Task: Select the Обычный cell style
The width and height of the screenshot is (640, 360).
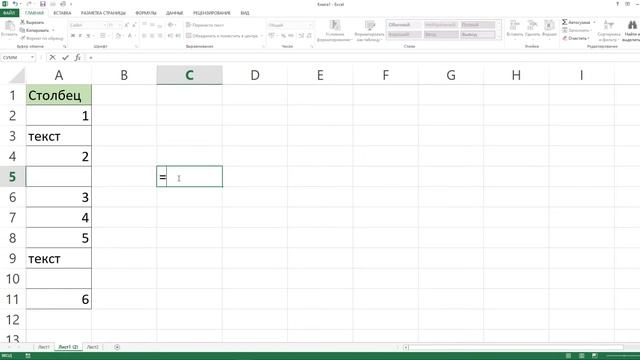Action: click(404, 25)
